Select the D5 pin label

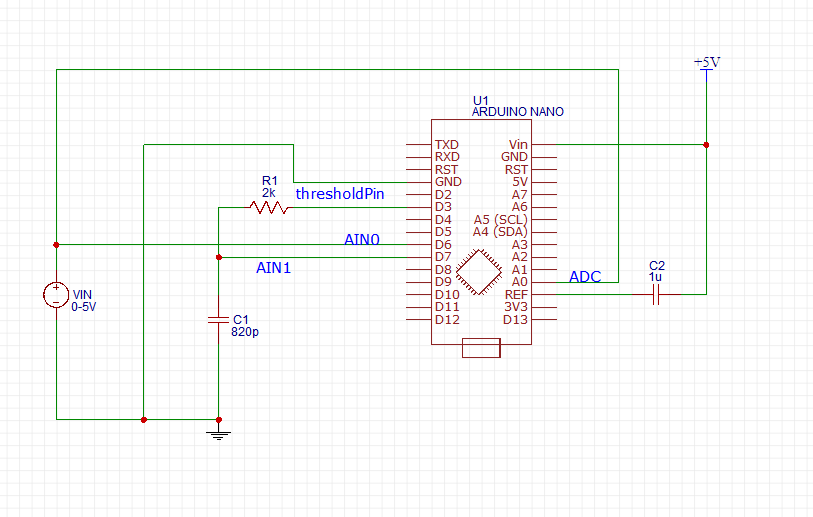click(x=443, y=232)
